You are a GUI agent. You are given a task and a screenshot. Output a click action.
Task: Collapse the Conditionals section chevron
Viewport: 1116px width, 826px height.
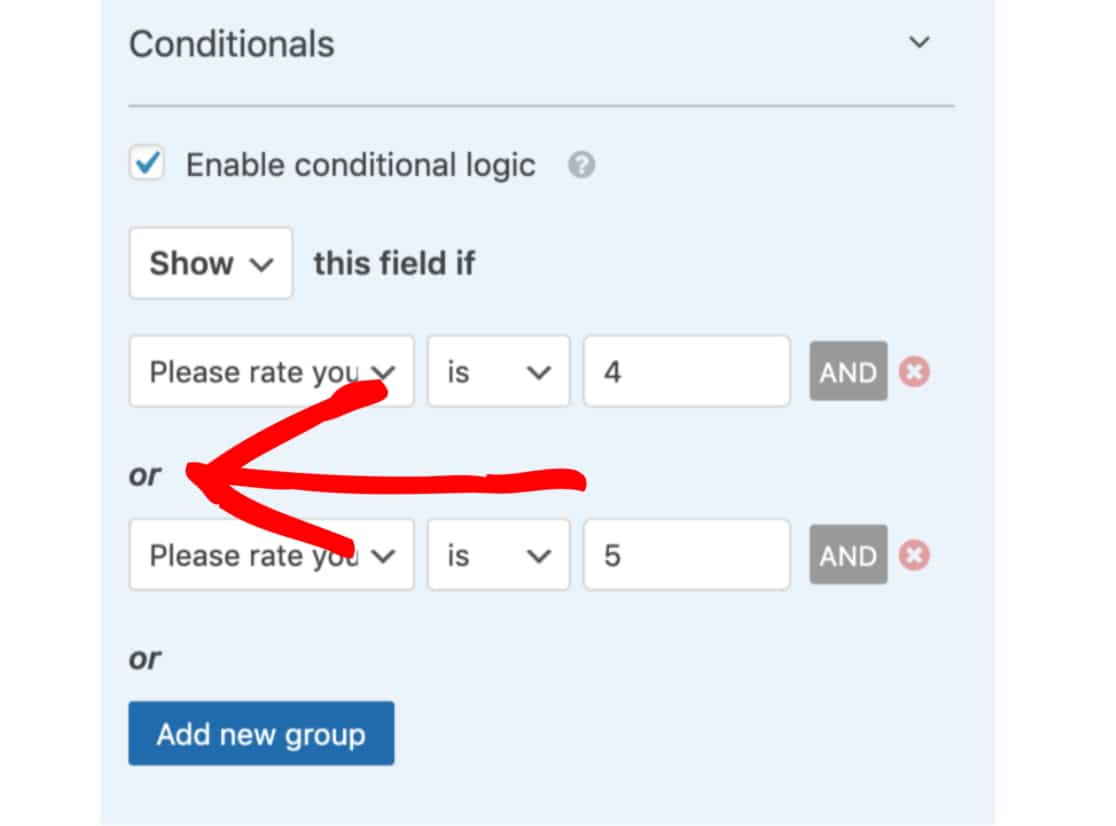[x=919, y=43]
